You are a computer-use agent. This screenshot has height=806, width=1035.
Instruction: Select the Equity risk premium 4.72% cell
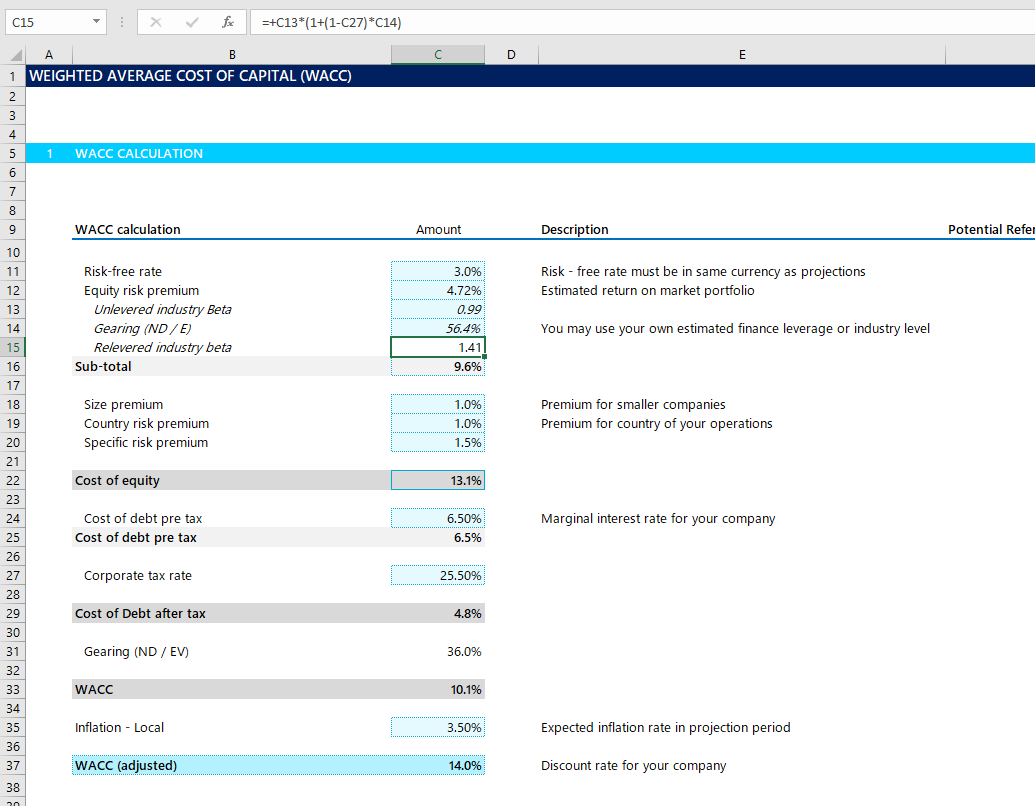click(x=437, y=290)
